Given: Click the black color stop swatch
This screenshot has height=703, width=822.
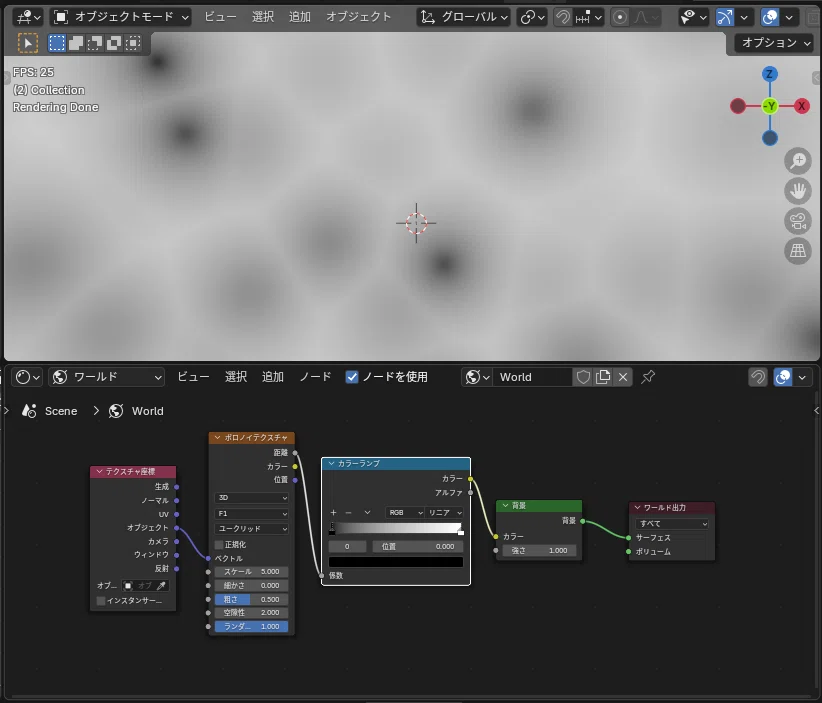Looking at the screenshot, I should [x=396, y=562].
